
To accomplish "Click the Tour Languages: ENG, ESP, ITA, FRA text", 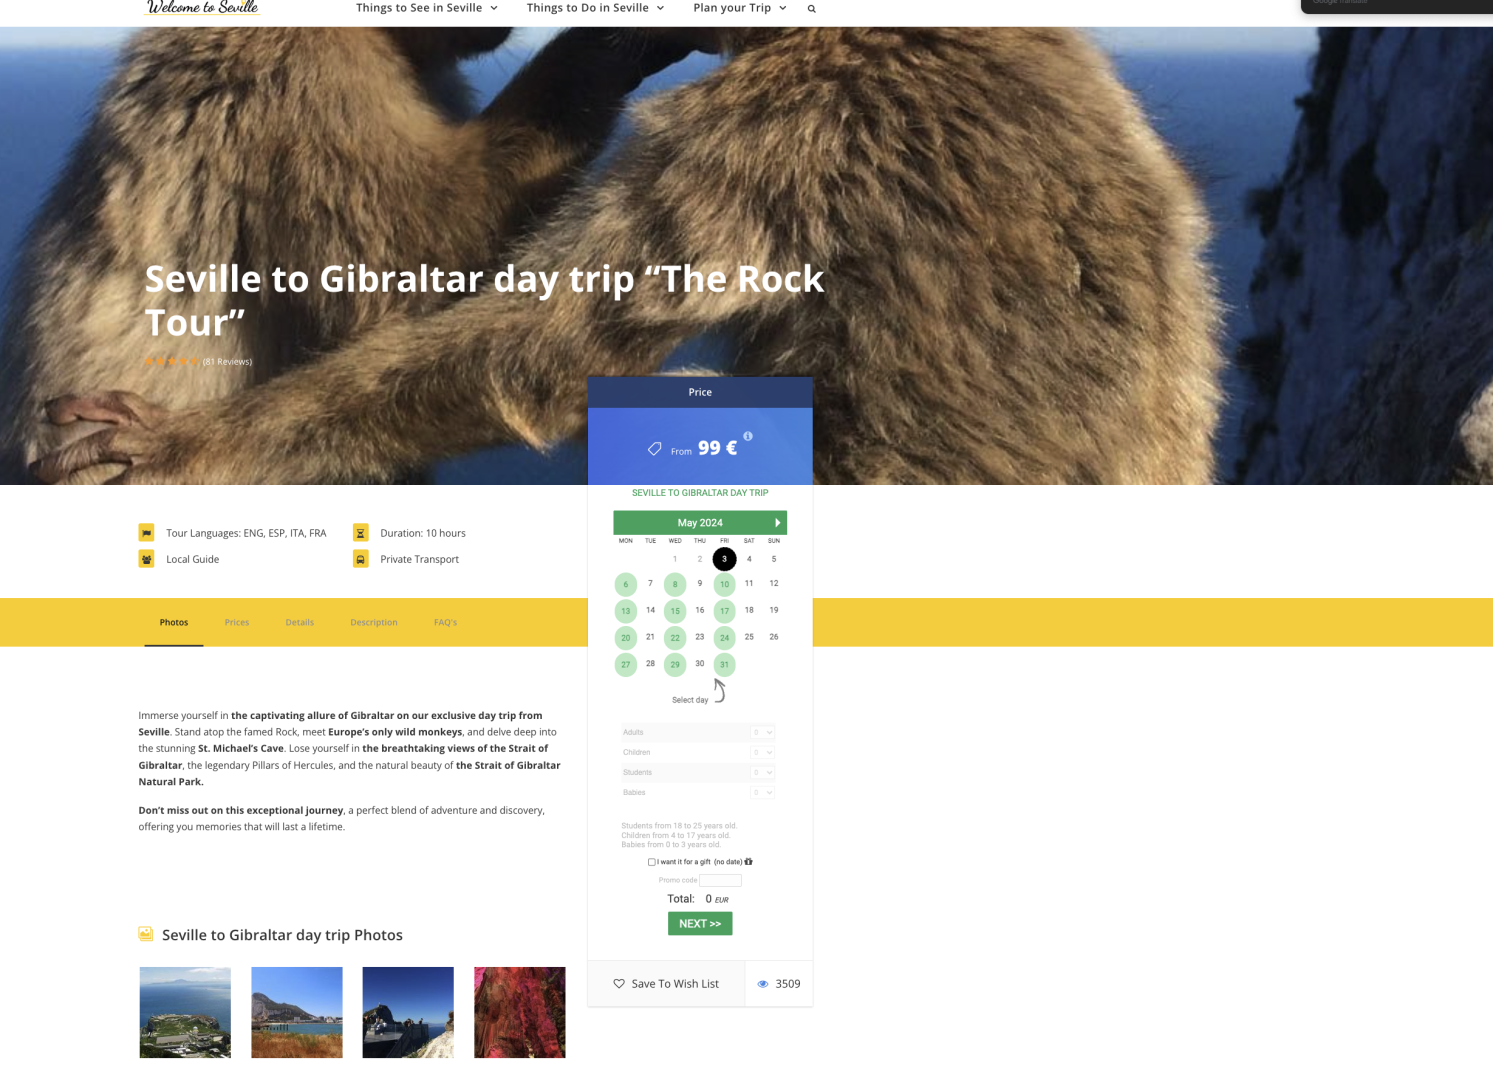I will [246, 533].
